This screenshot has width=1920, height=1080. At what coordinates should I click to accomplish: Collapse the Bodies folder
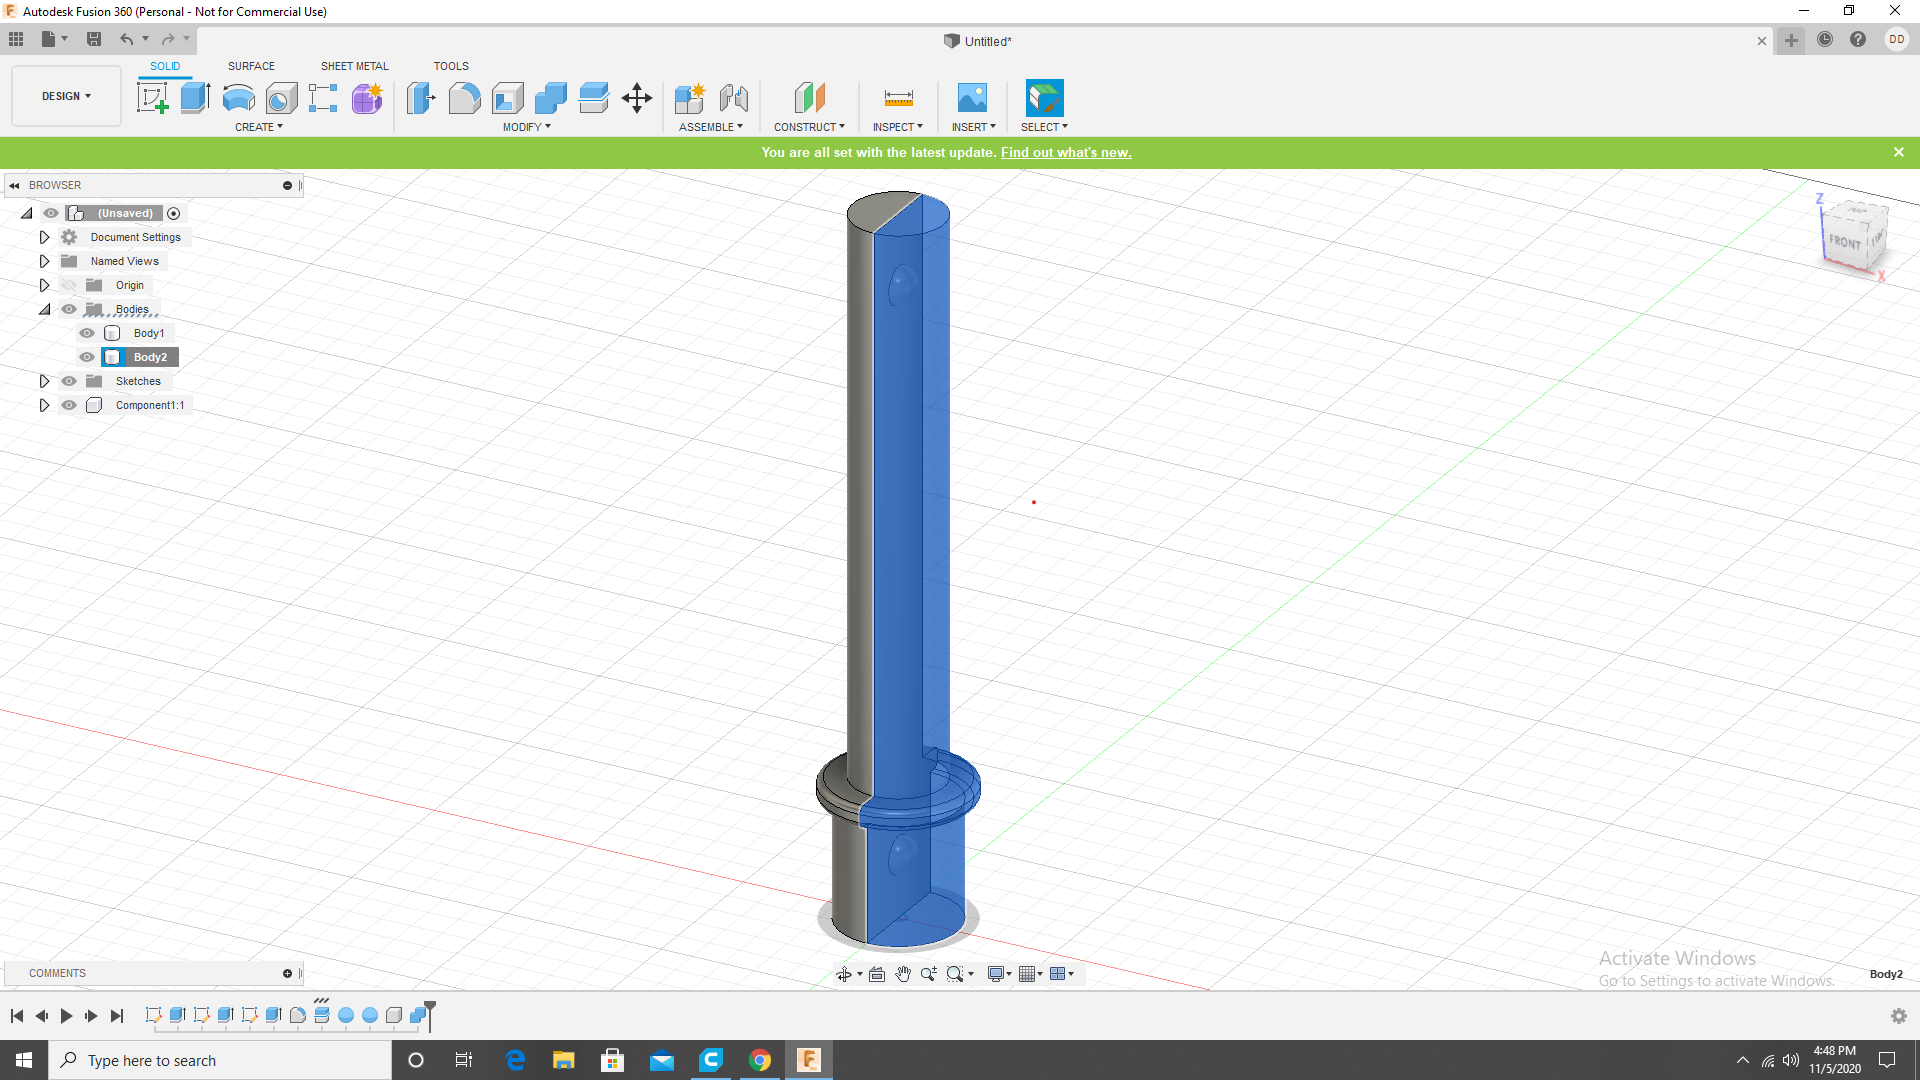click(44, 309)
